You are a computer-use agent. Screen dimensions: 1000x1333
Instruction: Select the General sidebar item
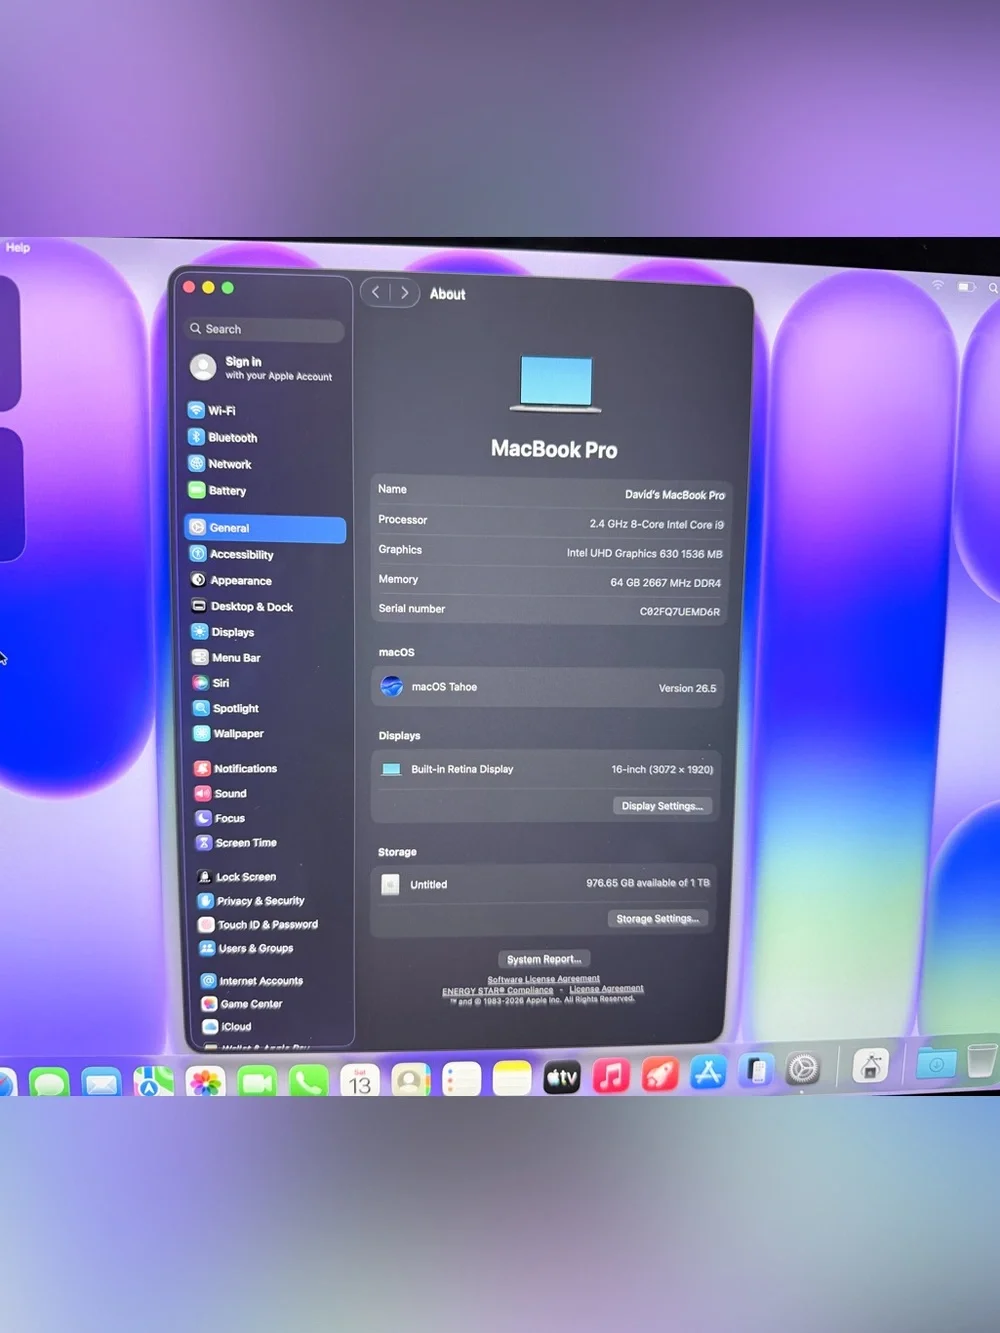point(265,528)
